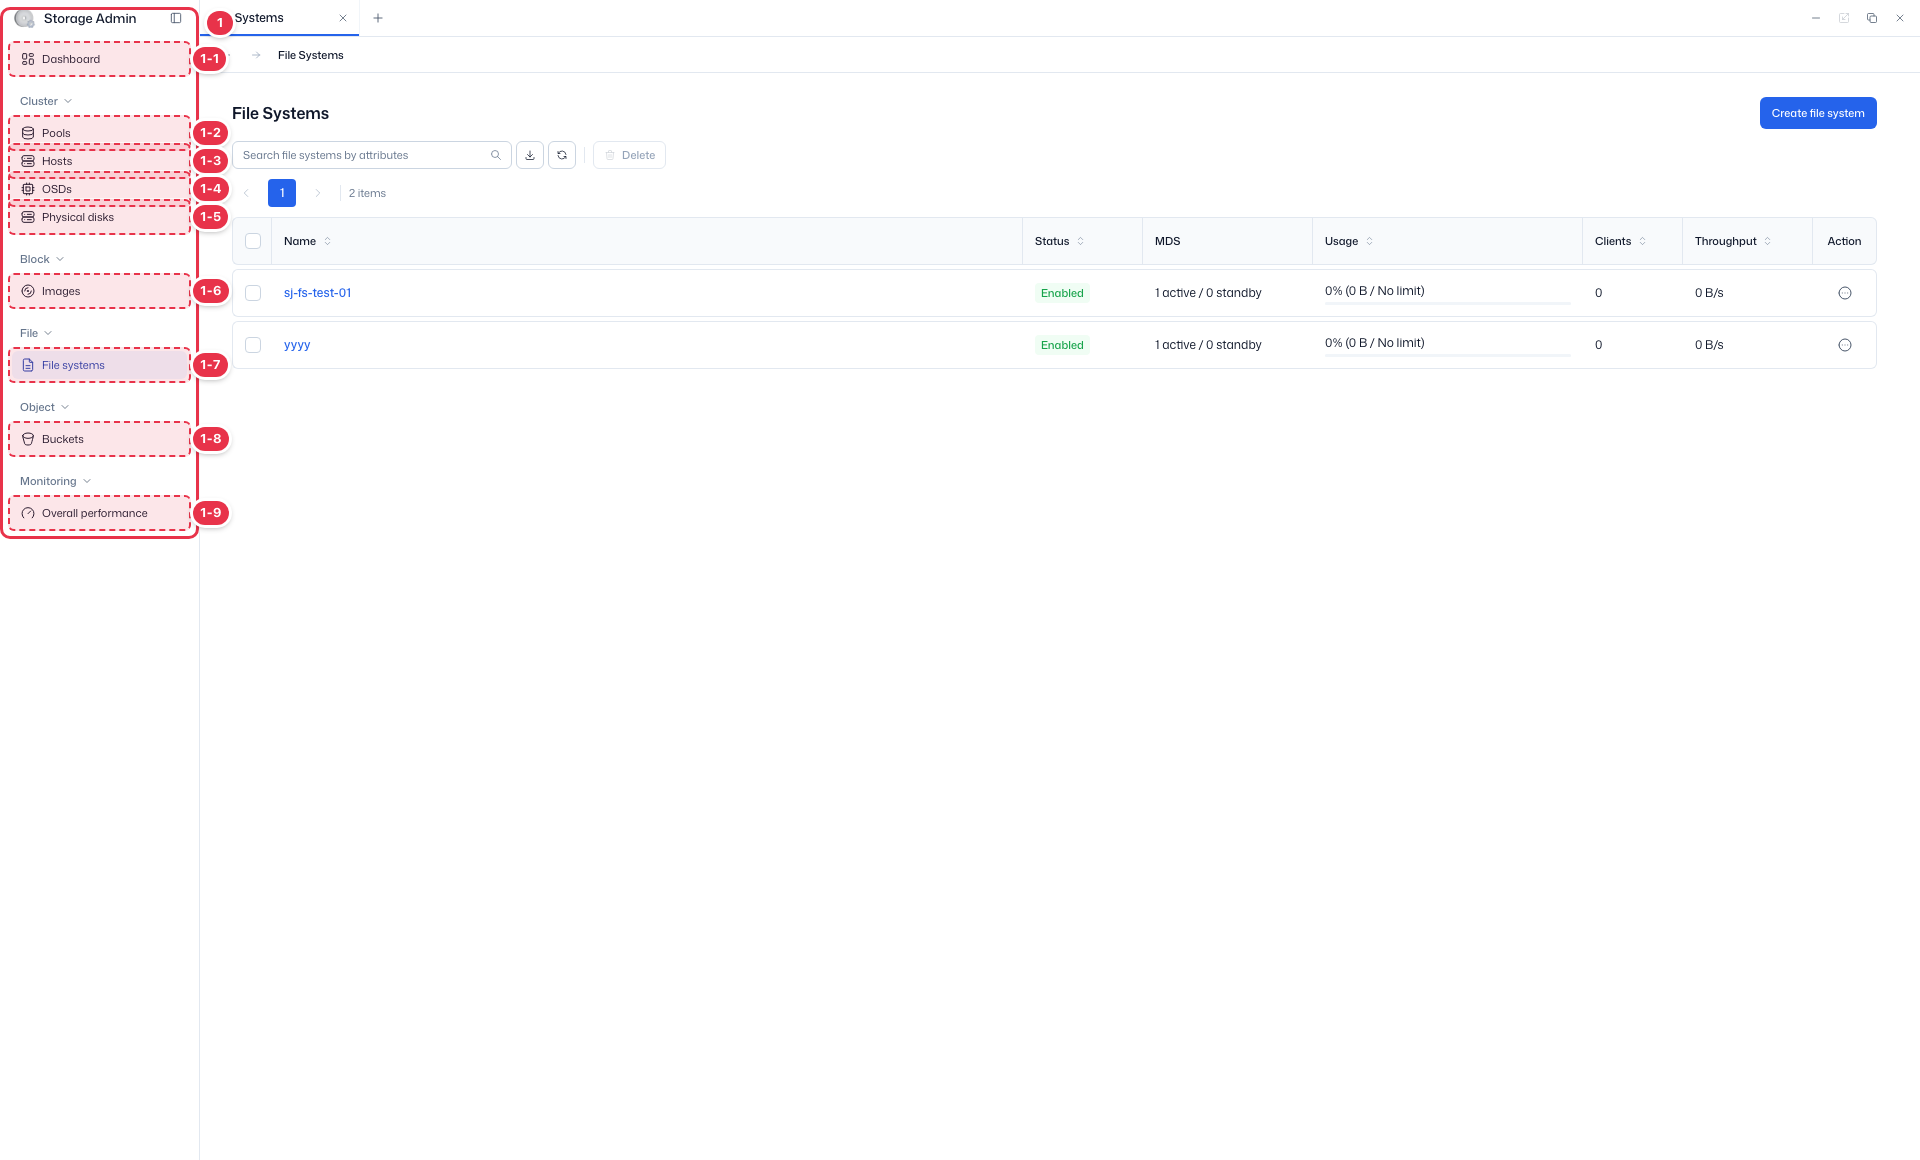Sort by Name using the sort icon
The height and width of the screenshot is (1160, 1920).
[328, 241]
